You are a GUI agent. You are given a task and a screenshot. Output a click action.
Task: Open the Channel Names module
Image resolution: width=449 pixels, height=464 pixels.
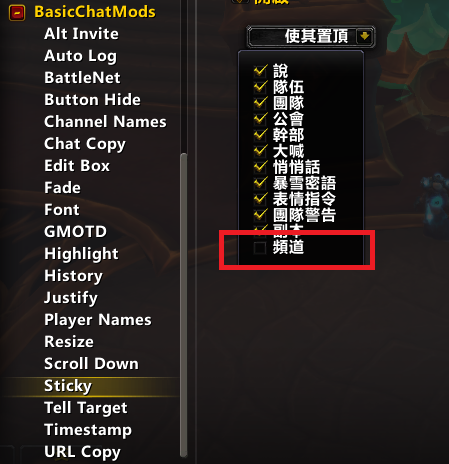pyautogui.click(x=105, y=122)
